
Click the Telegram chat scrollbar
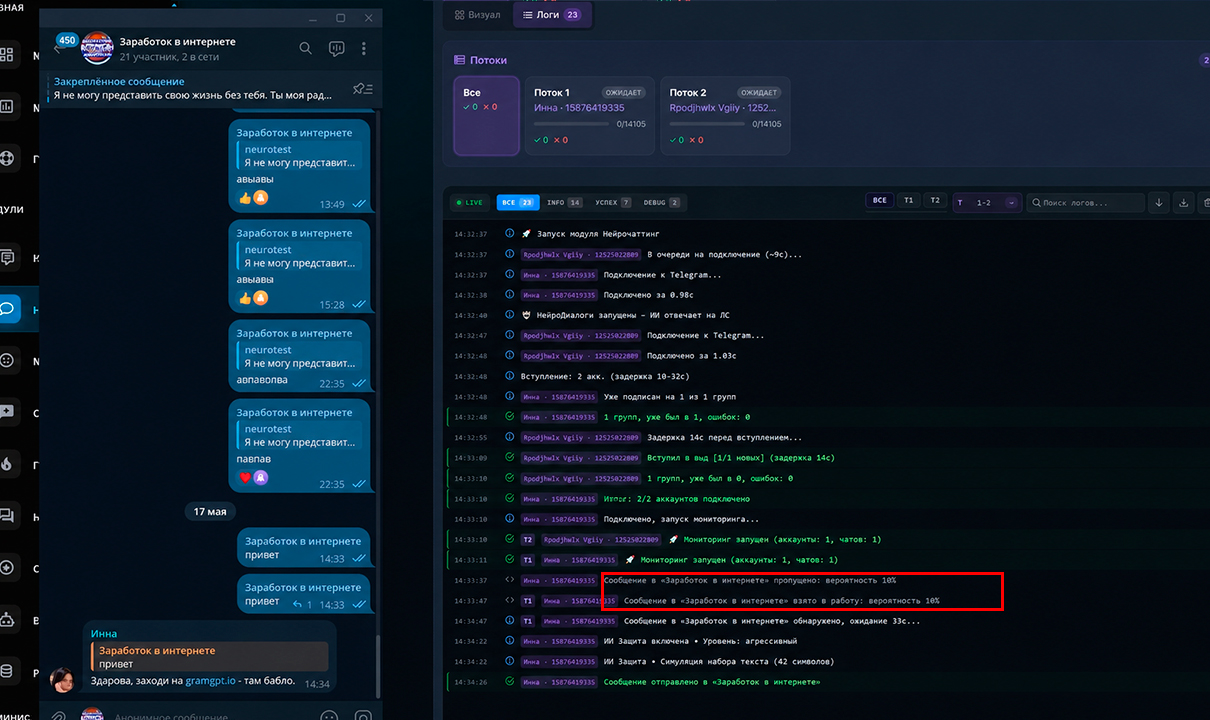378,665
